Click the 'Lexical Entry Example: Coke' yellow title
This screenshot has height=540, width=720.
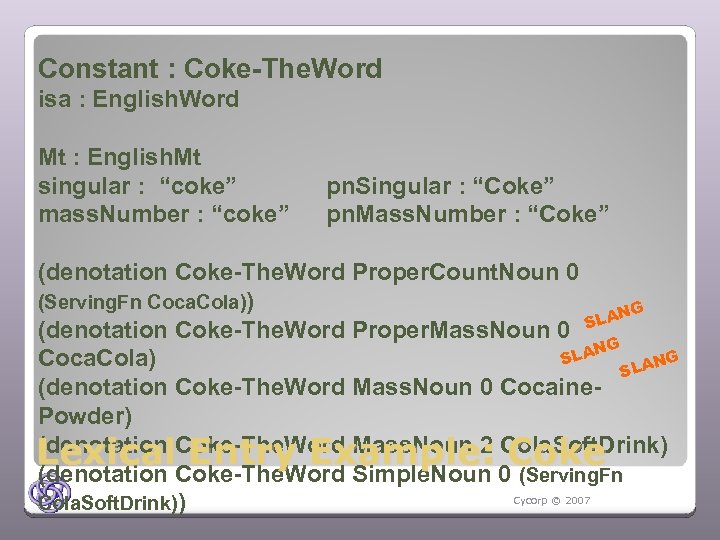coord(321,453)
